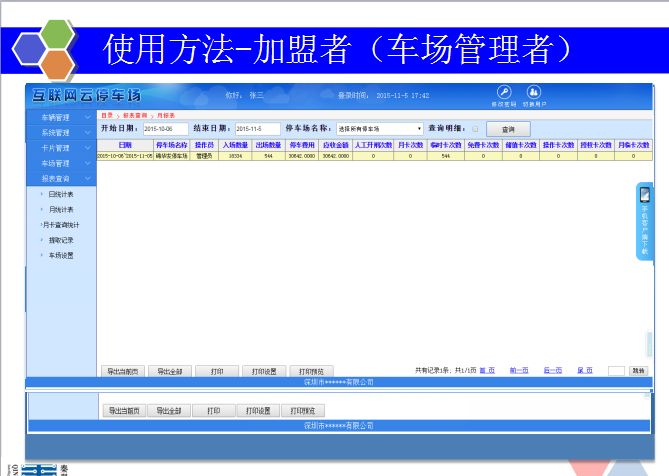The height and width of the screenshot is (476, 669).
Task: Select 日统计表 in the sidebar
Action: coord(61,194)
